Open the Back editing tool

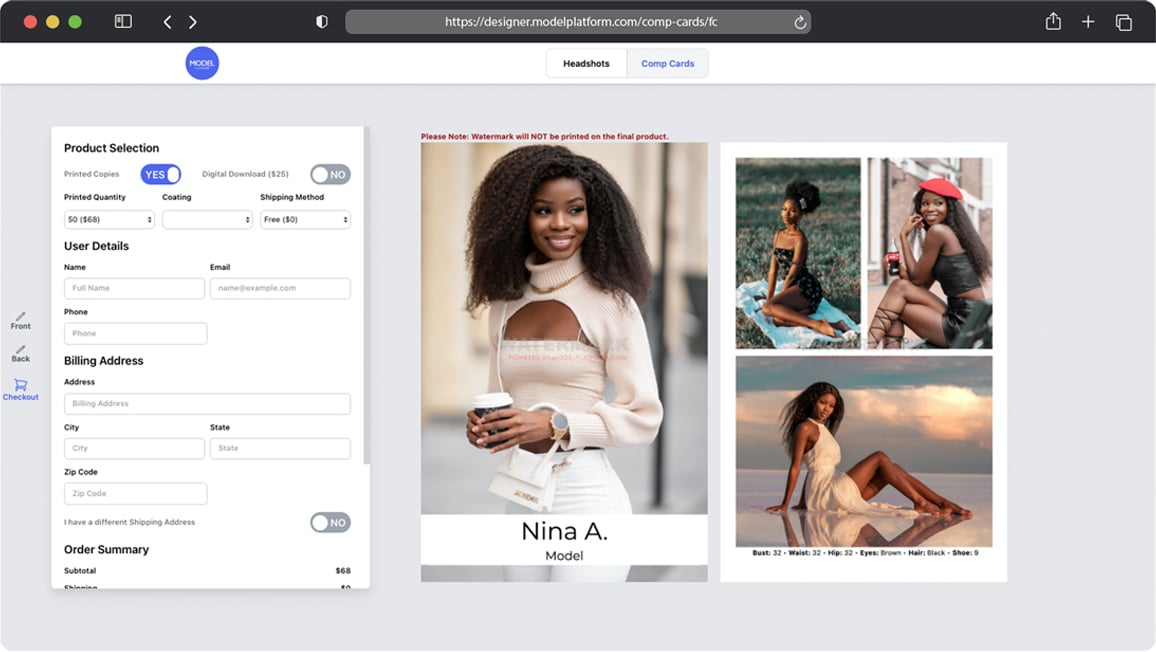point(21,354)
